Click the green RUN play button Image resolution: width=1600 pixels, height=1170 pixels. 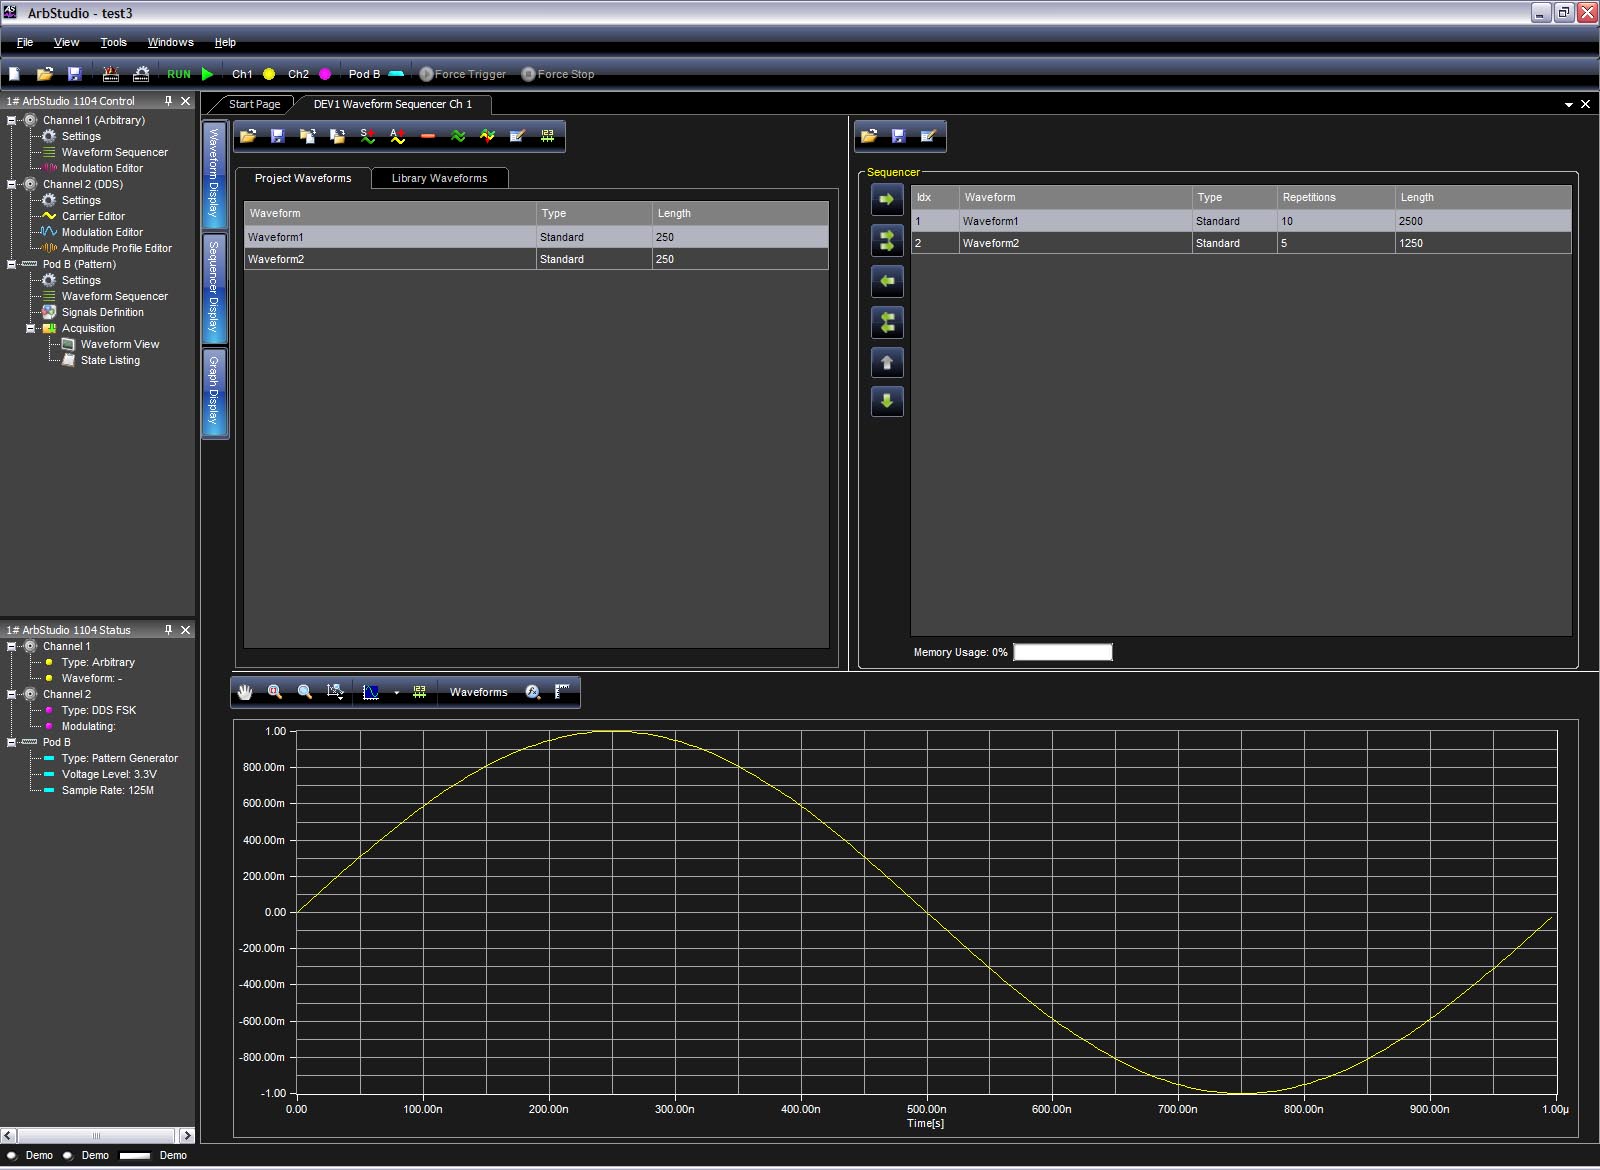(x=207, y=74)
